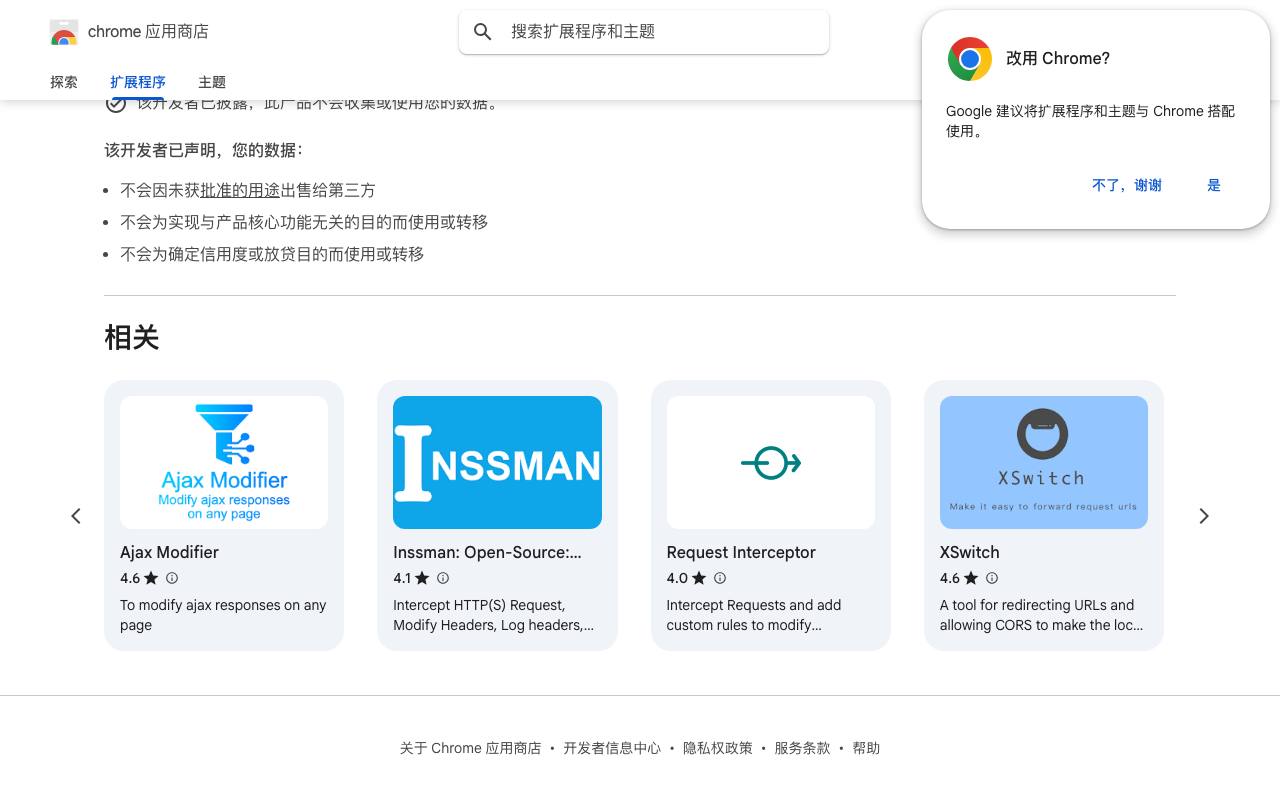Click the star icon on XSwitch card
Viewport: 1280px width, 800px height.
971,578
